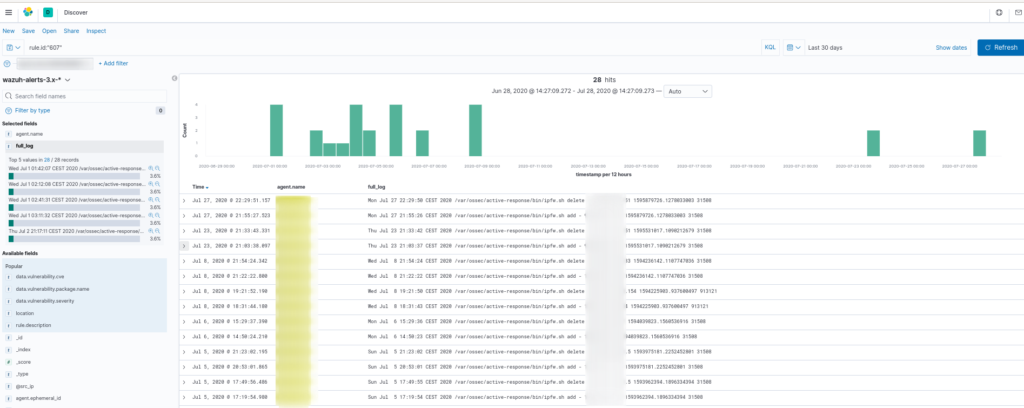Select the Share menu item

tap(71, 31)
